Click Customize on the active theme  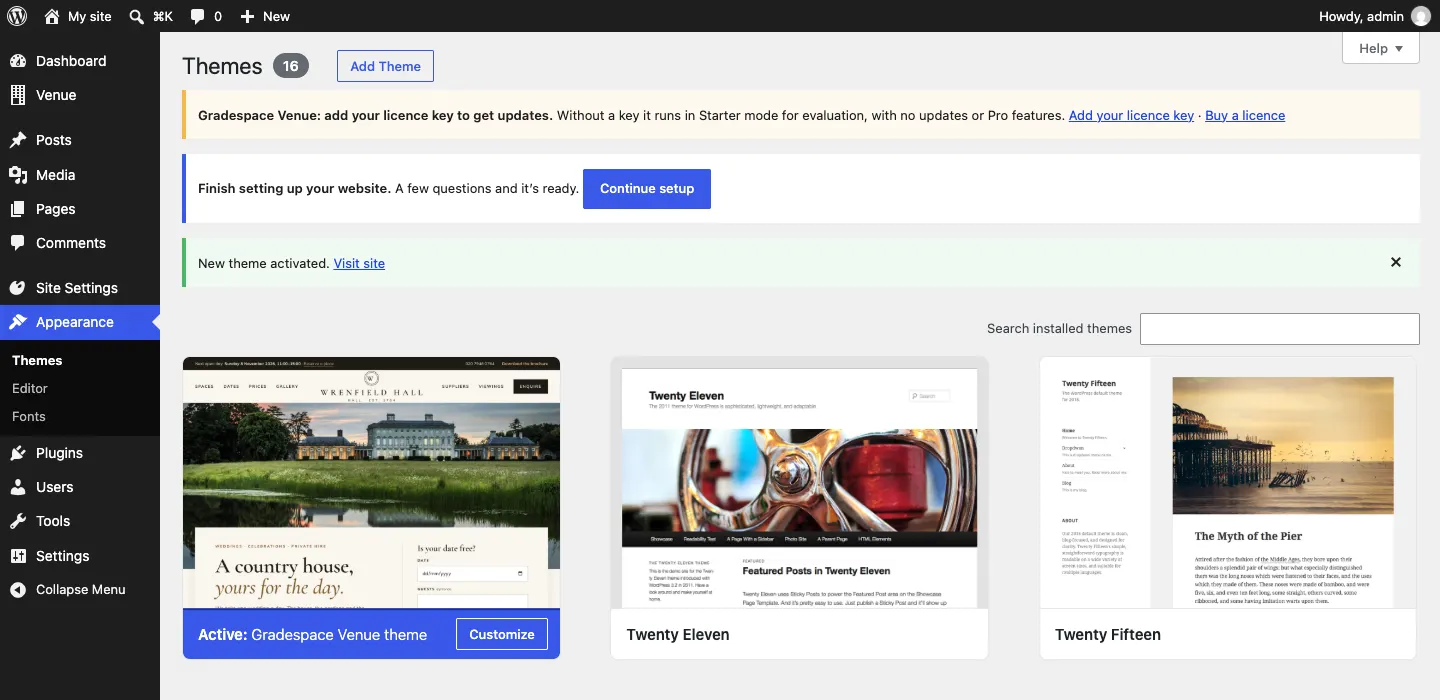[x=502, y=634]
